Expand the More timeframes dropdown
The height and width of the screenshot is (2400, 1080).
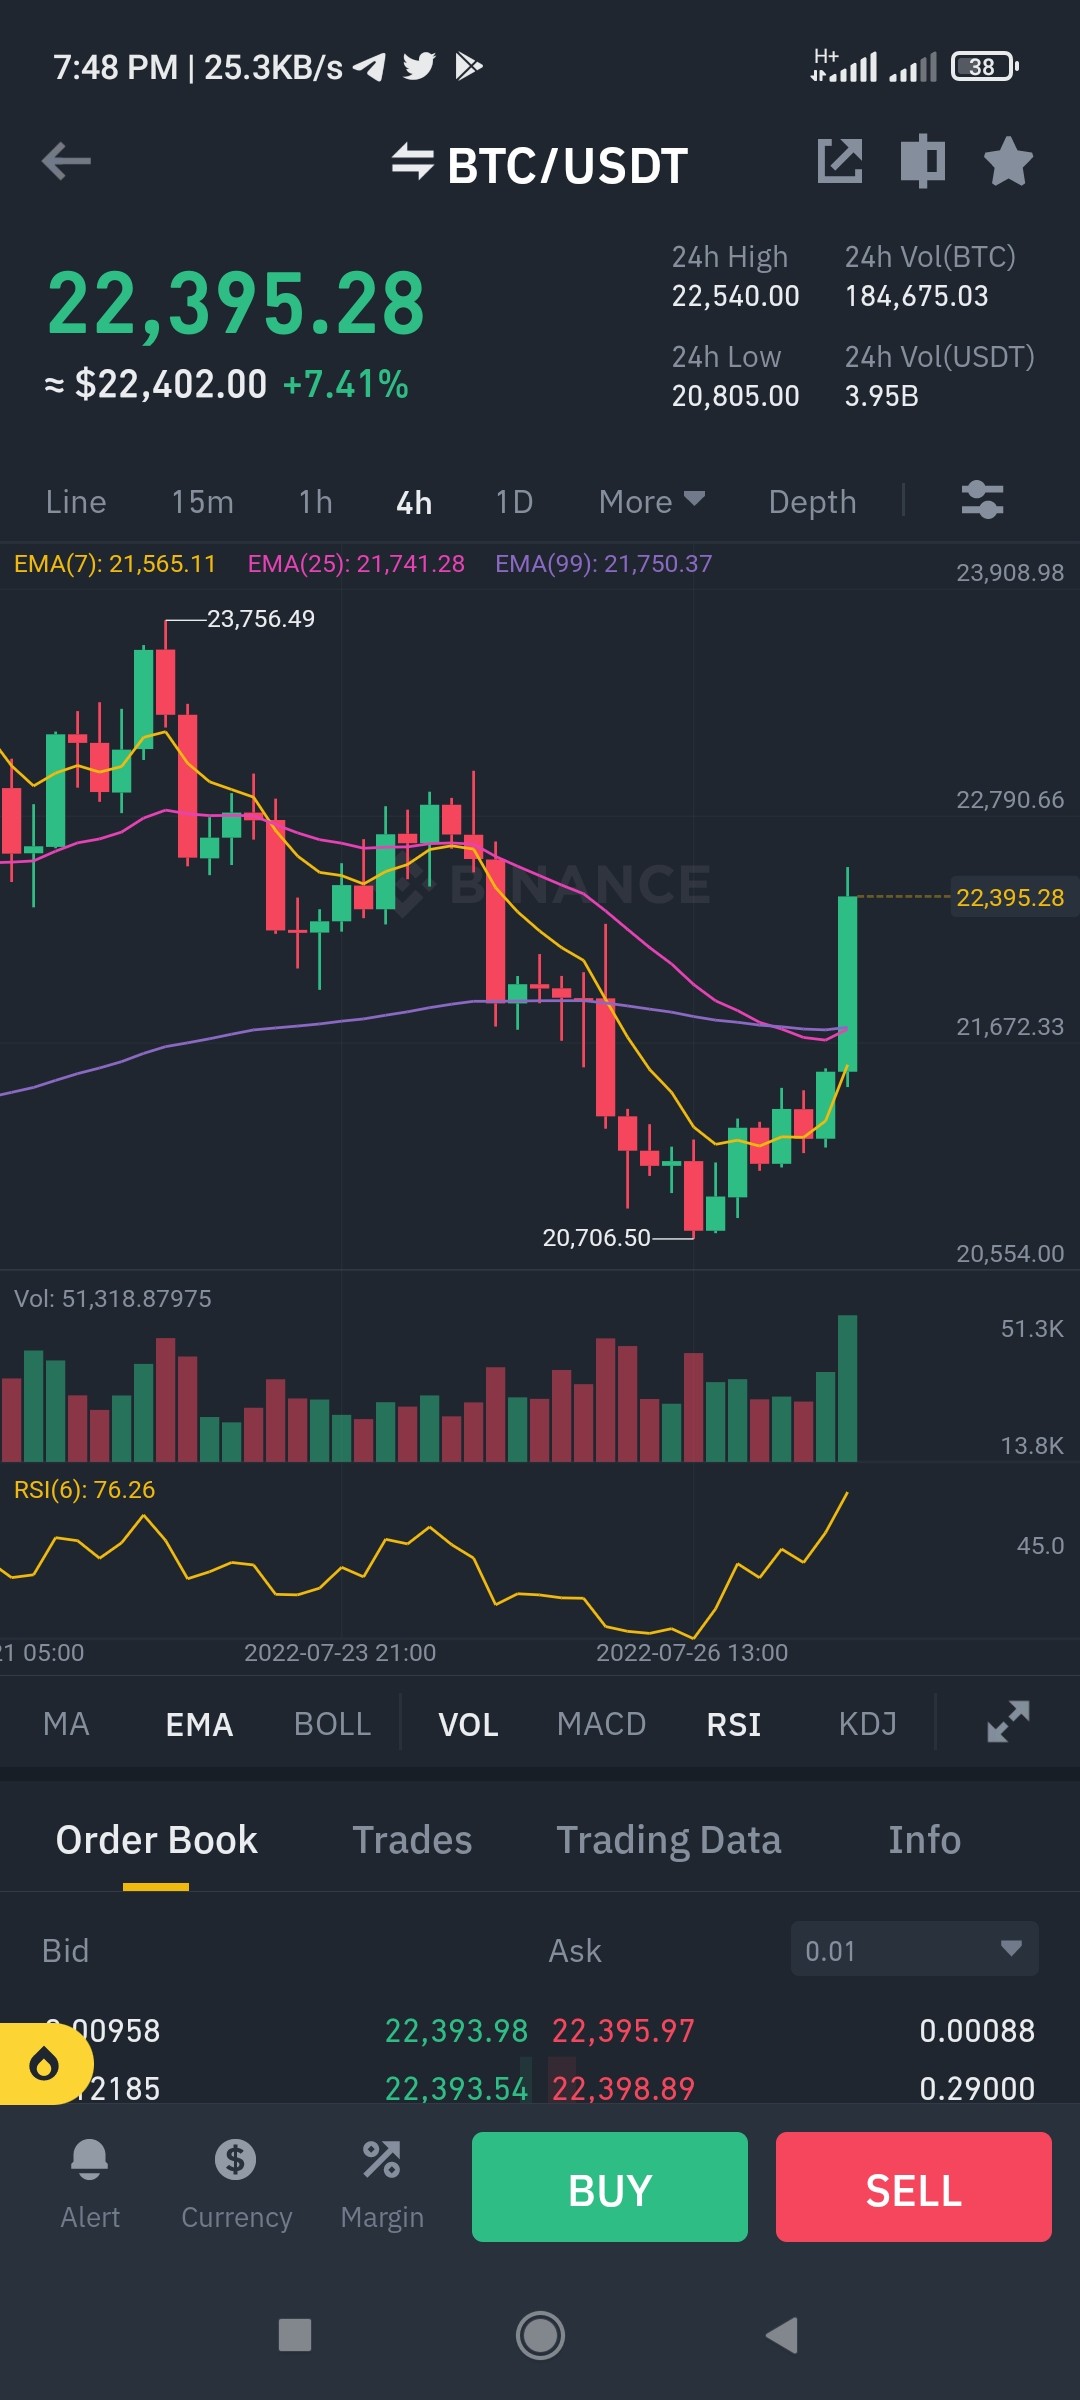[652, 502]
